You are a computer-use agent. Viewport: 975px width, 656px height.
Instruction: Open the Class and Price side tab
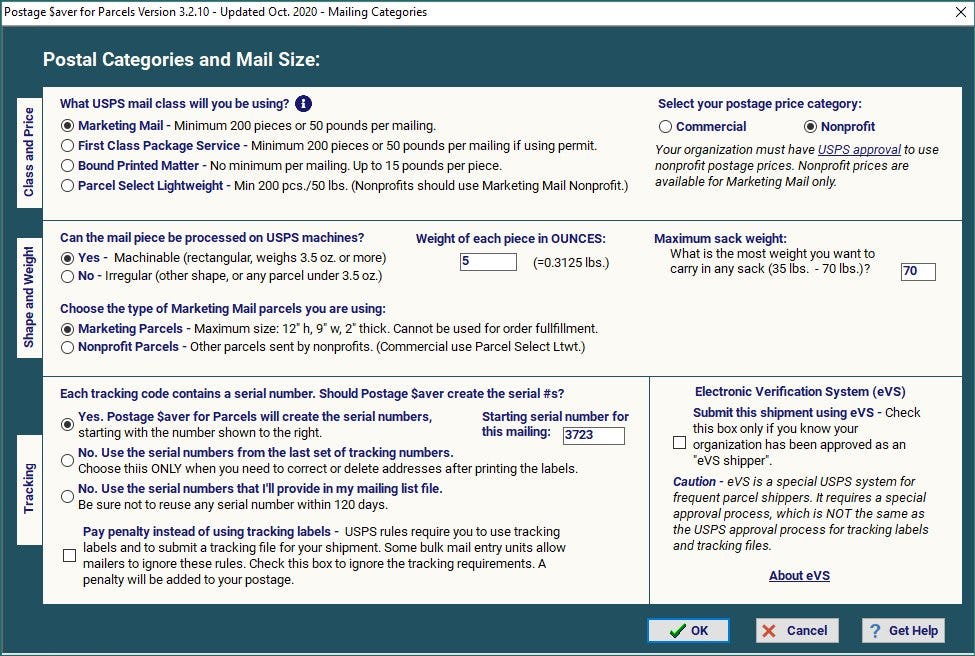tap(29, 153)
